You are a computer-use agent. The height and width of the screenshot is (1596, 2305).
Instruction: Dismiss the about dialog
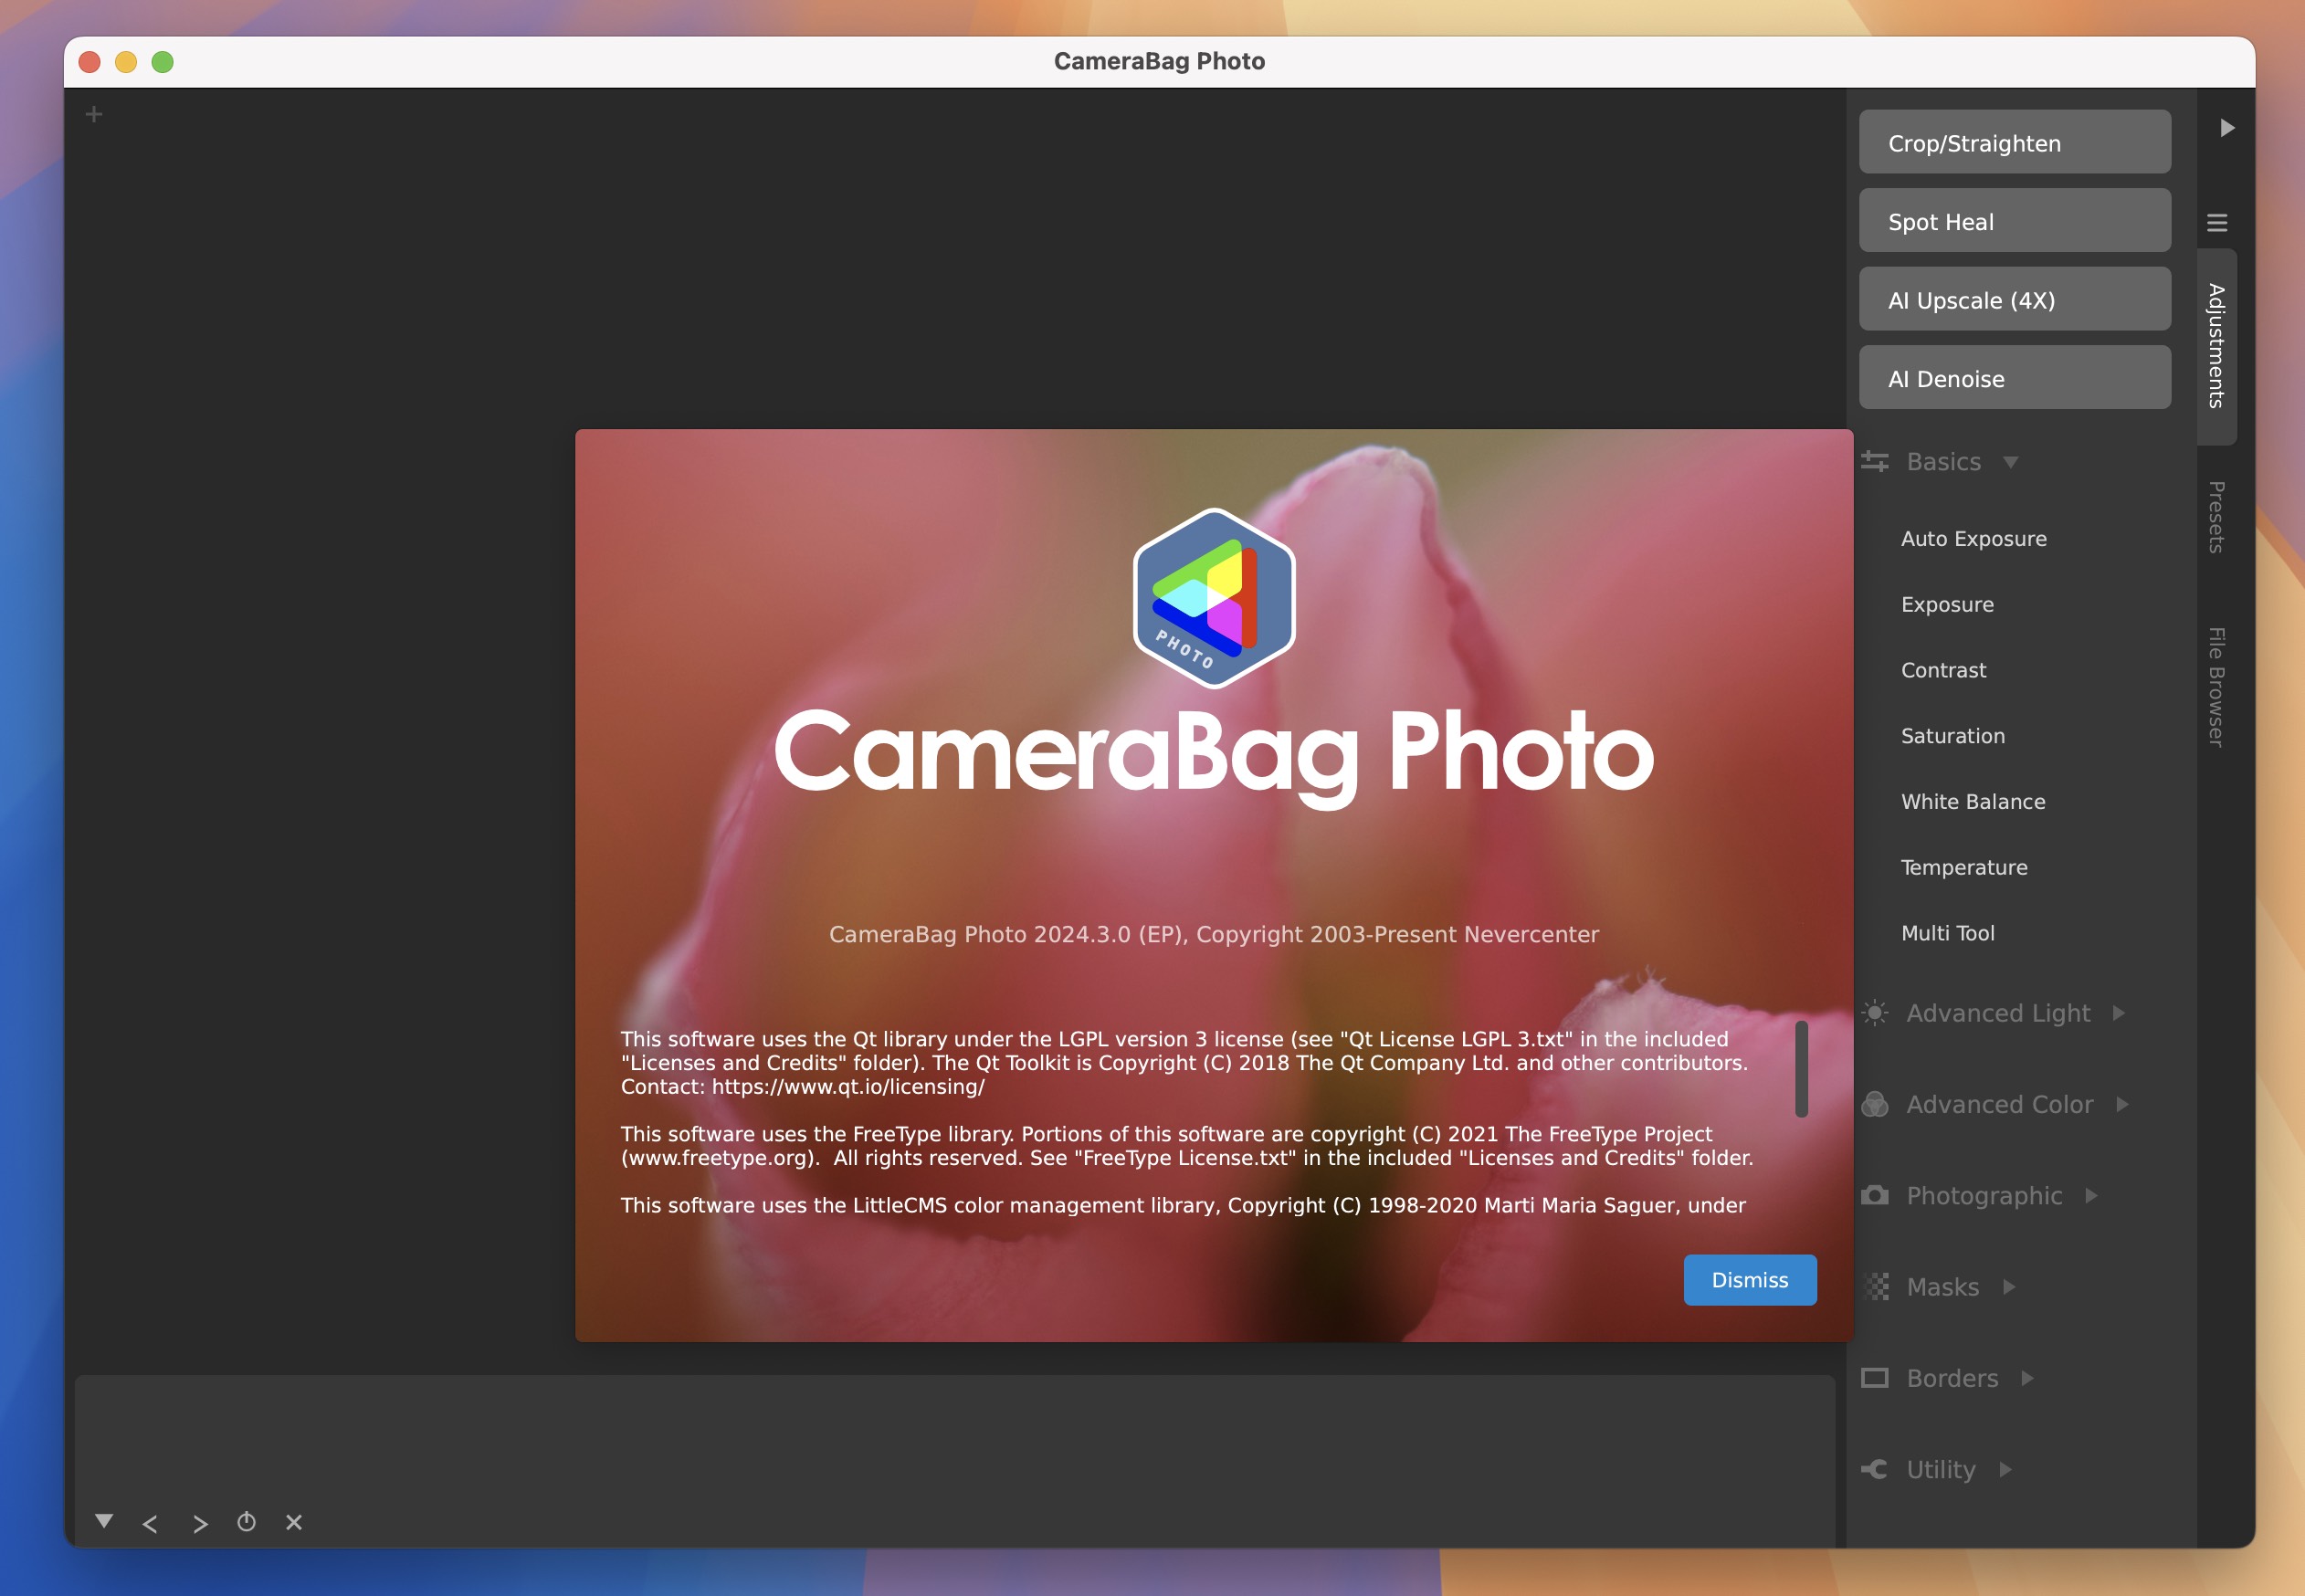coord(1750,1280)
